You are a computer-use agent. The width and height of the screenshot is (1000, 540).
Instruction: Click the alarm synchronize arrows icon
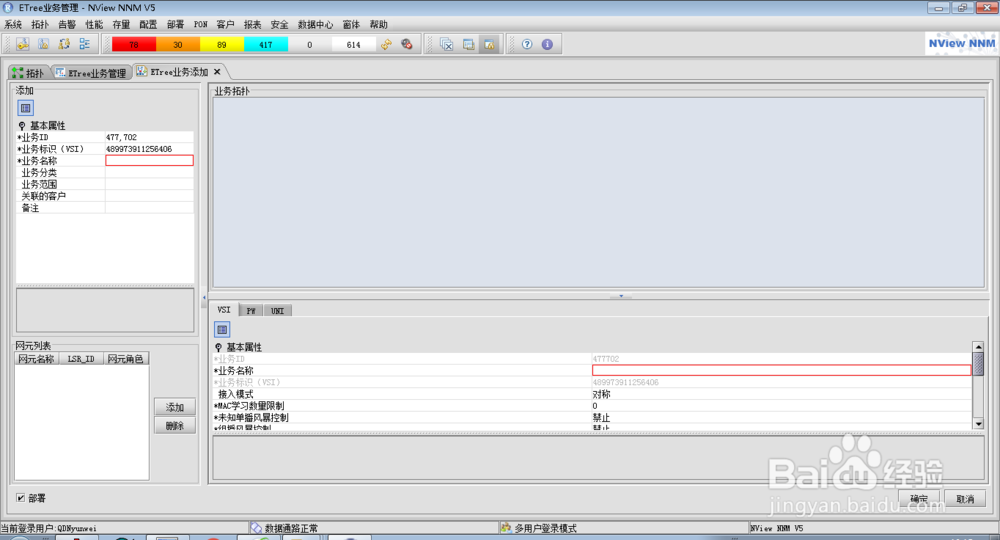tap(386, 44)
